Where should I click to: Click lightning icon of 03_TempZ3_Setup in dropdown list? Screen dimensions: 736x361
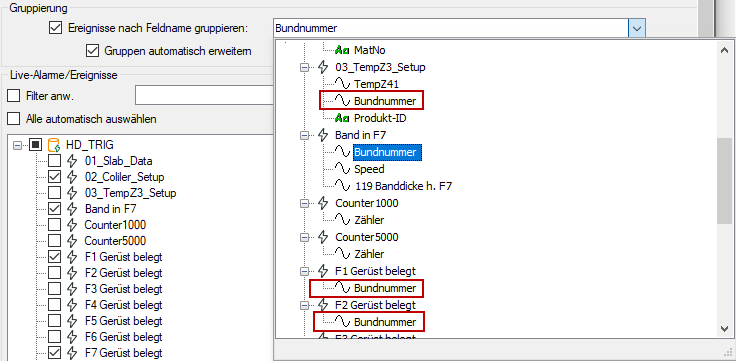click(323, 67)
